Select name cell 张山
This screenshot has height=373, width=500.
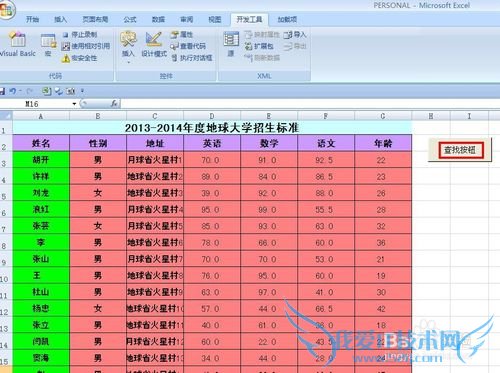click(41, 259)
